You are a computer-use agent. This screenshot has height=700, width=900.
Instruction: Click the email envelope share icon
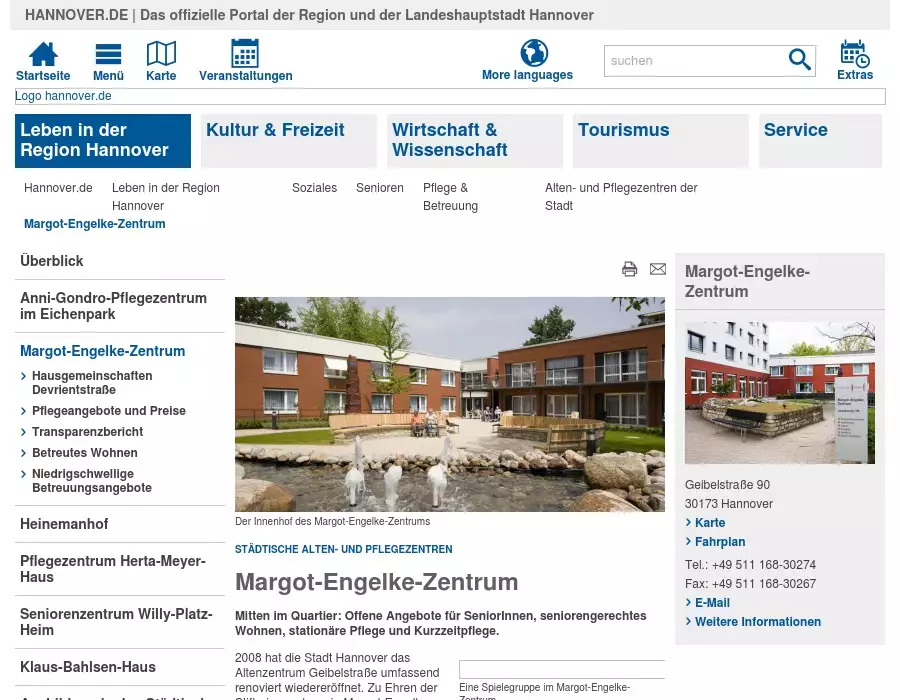(658, 269)
